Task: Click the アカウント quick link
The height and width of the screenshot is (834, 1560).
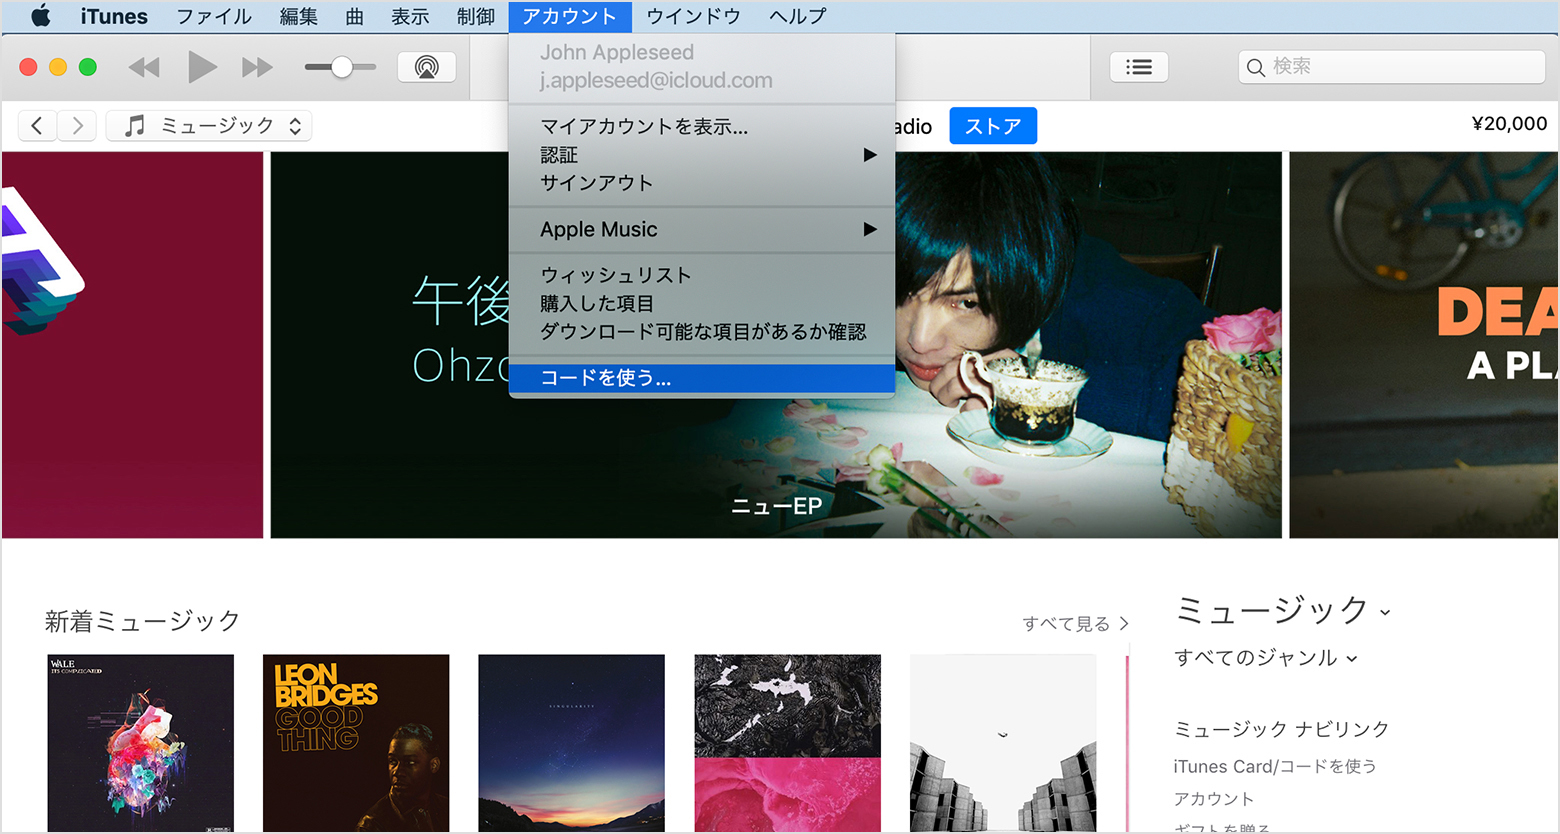Action: pos(1213,799)
